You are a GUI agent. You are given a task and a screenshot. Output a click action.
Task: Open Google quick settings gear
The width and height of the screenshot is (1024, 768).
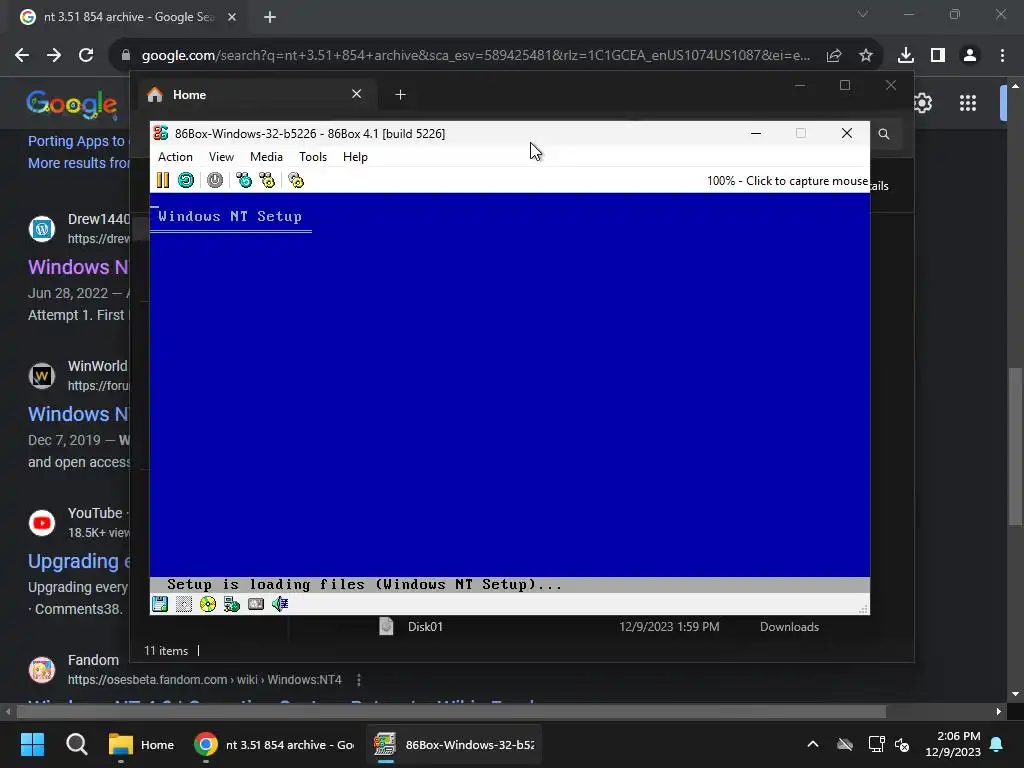[x=923, y=103]
